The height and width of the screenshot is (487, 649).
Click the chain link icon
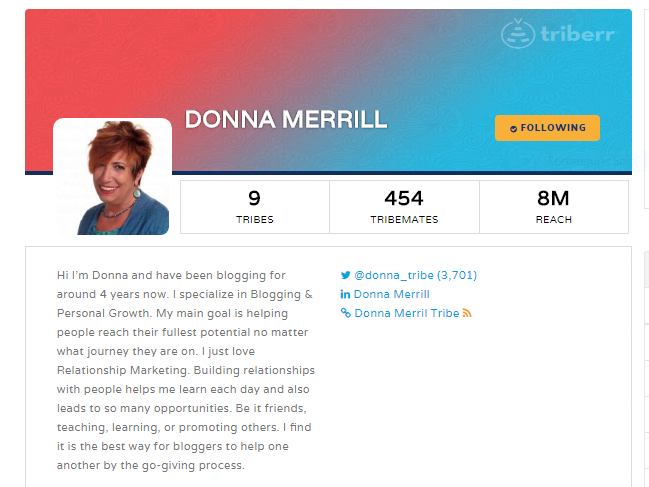(345, 313)
